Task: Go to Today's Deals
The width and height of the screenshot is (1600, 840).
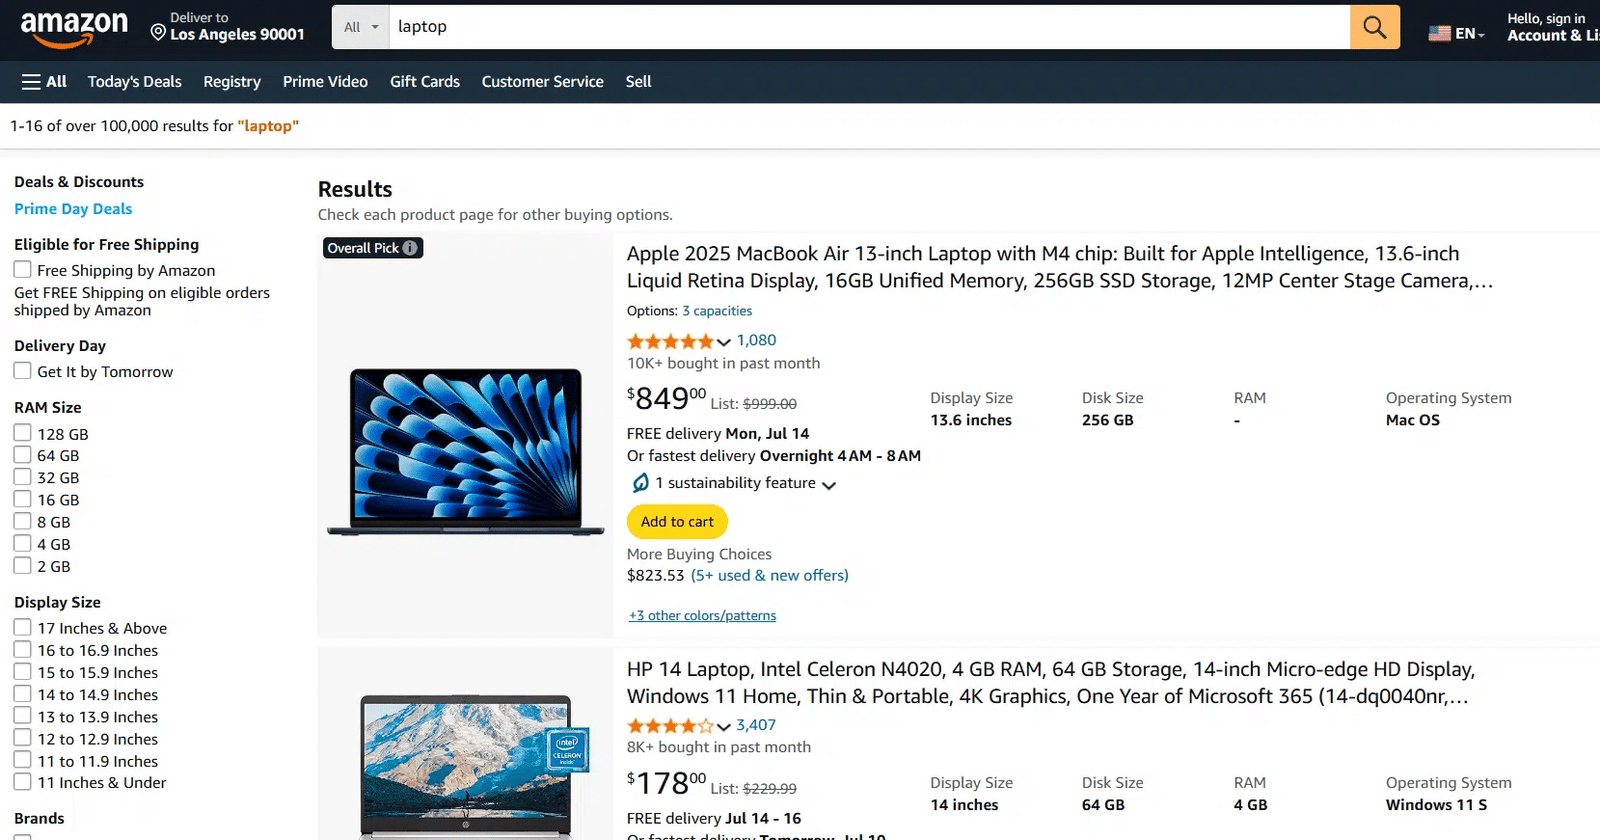Action: tap(134, 82)
